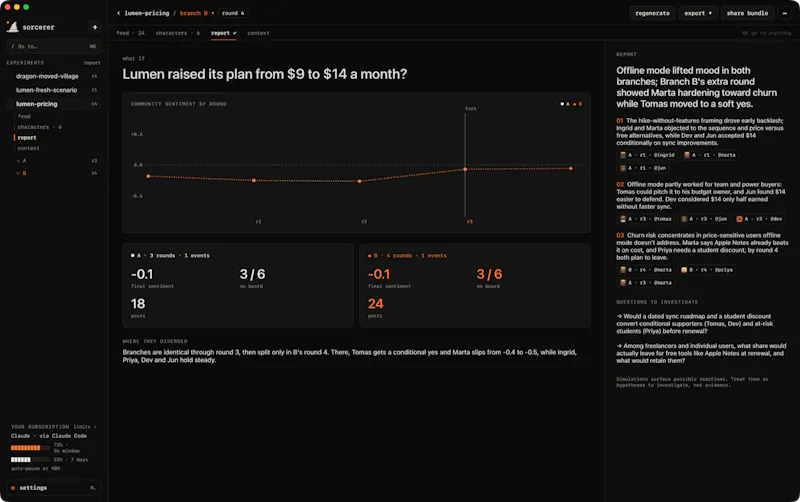Toggle series B in the chart legend
800x502 pixels.
pyautogui.click(x=578, y=104)
